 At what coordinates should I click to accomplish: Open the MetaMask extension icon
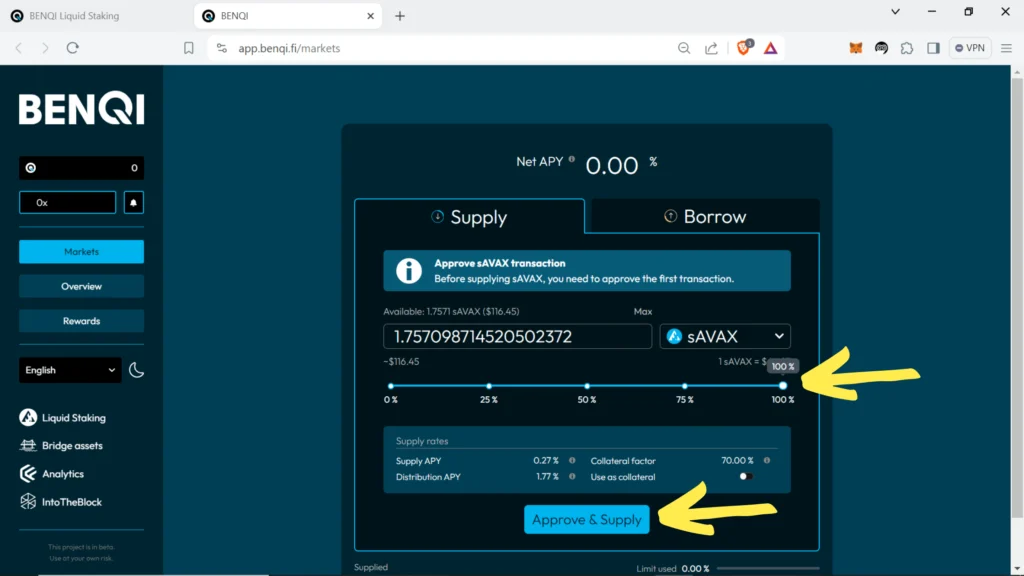(855, 47)
